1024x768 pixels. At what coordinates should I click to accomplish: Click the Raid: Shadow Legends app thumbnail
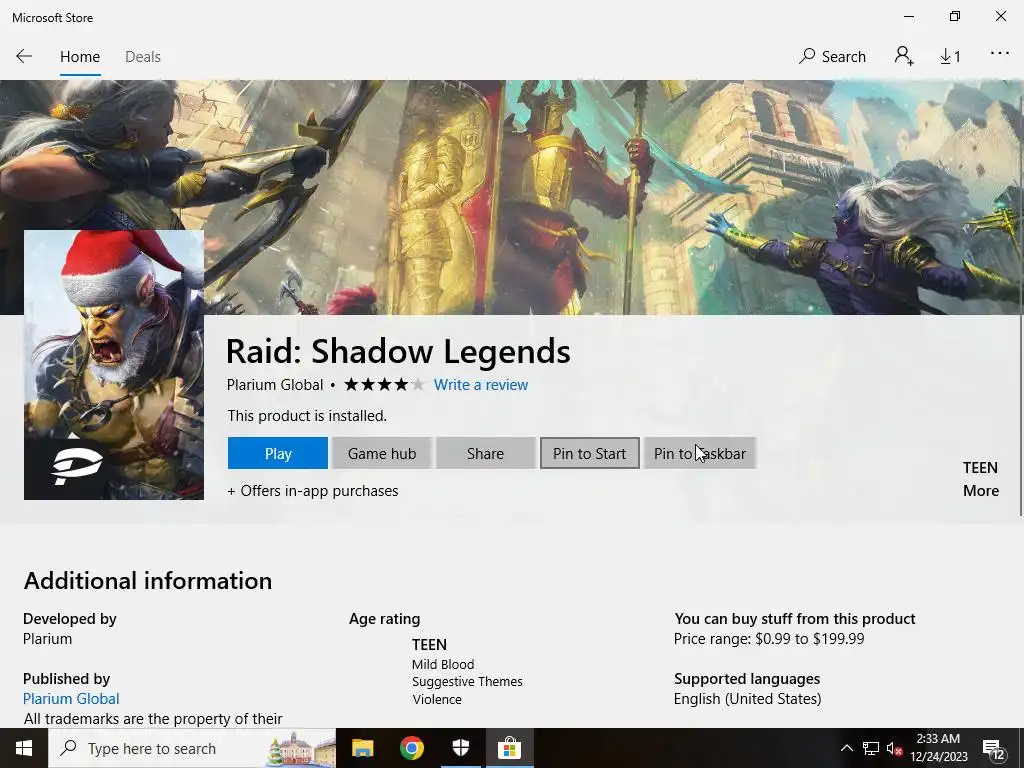(114, 365)
